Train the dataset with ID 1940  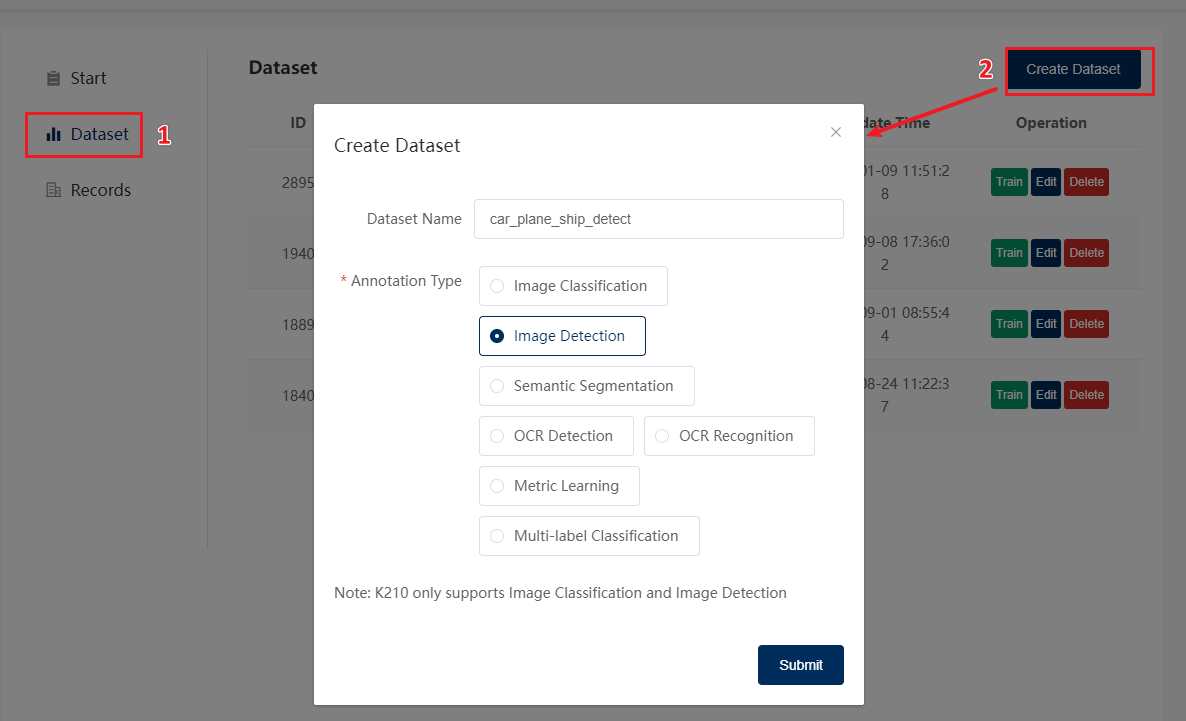click(x=1009, y=253)
